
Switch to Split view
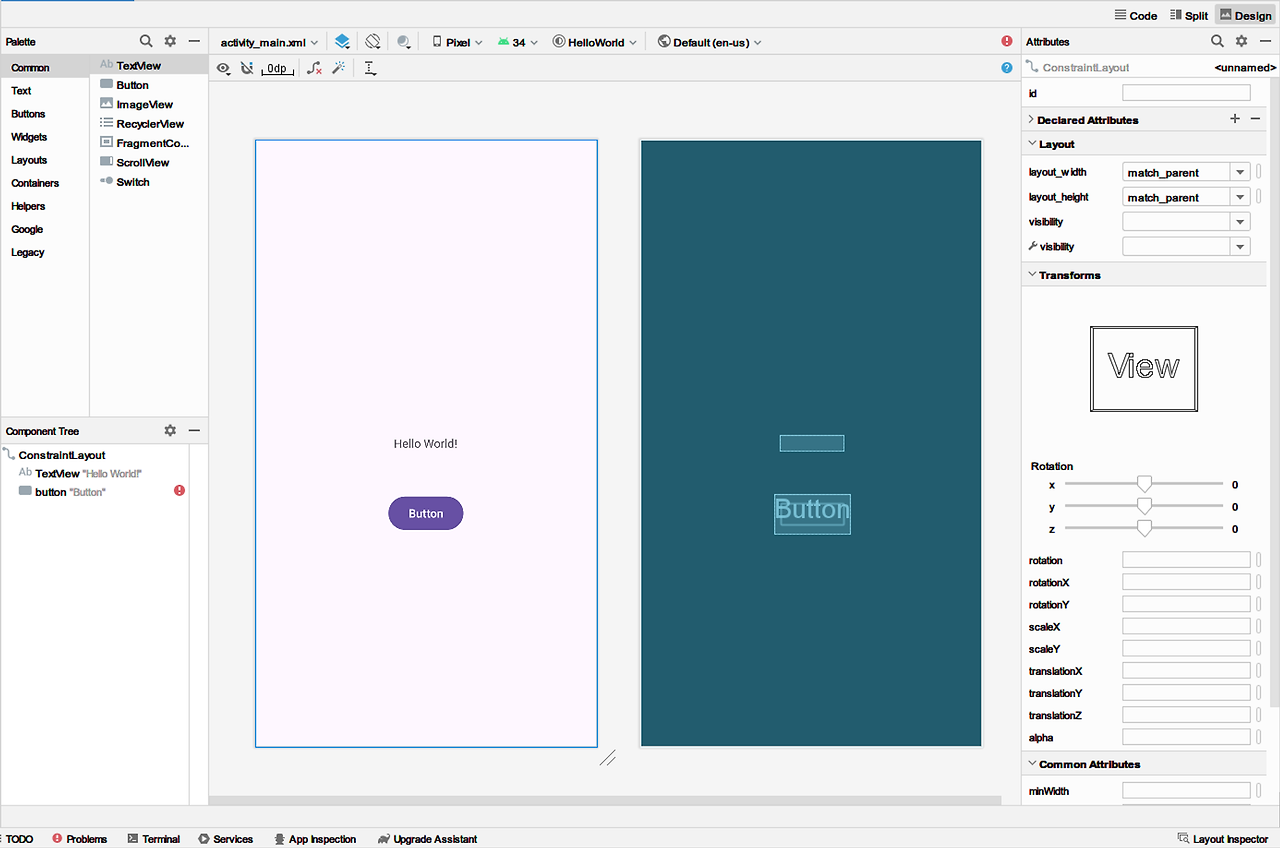coord(1189,15)
